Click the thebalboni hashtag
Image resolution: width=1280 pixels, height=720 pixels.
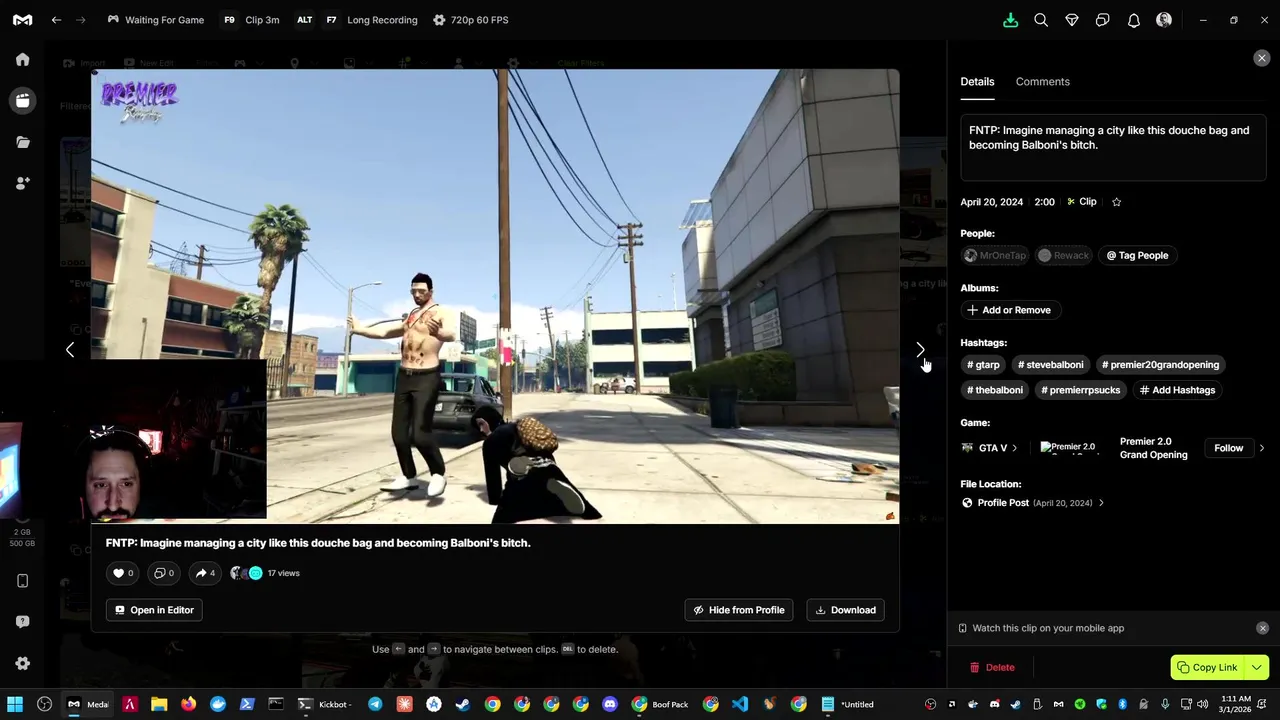click(x=994, y=390)
